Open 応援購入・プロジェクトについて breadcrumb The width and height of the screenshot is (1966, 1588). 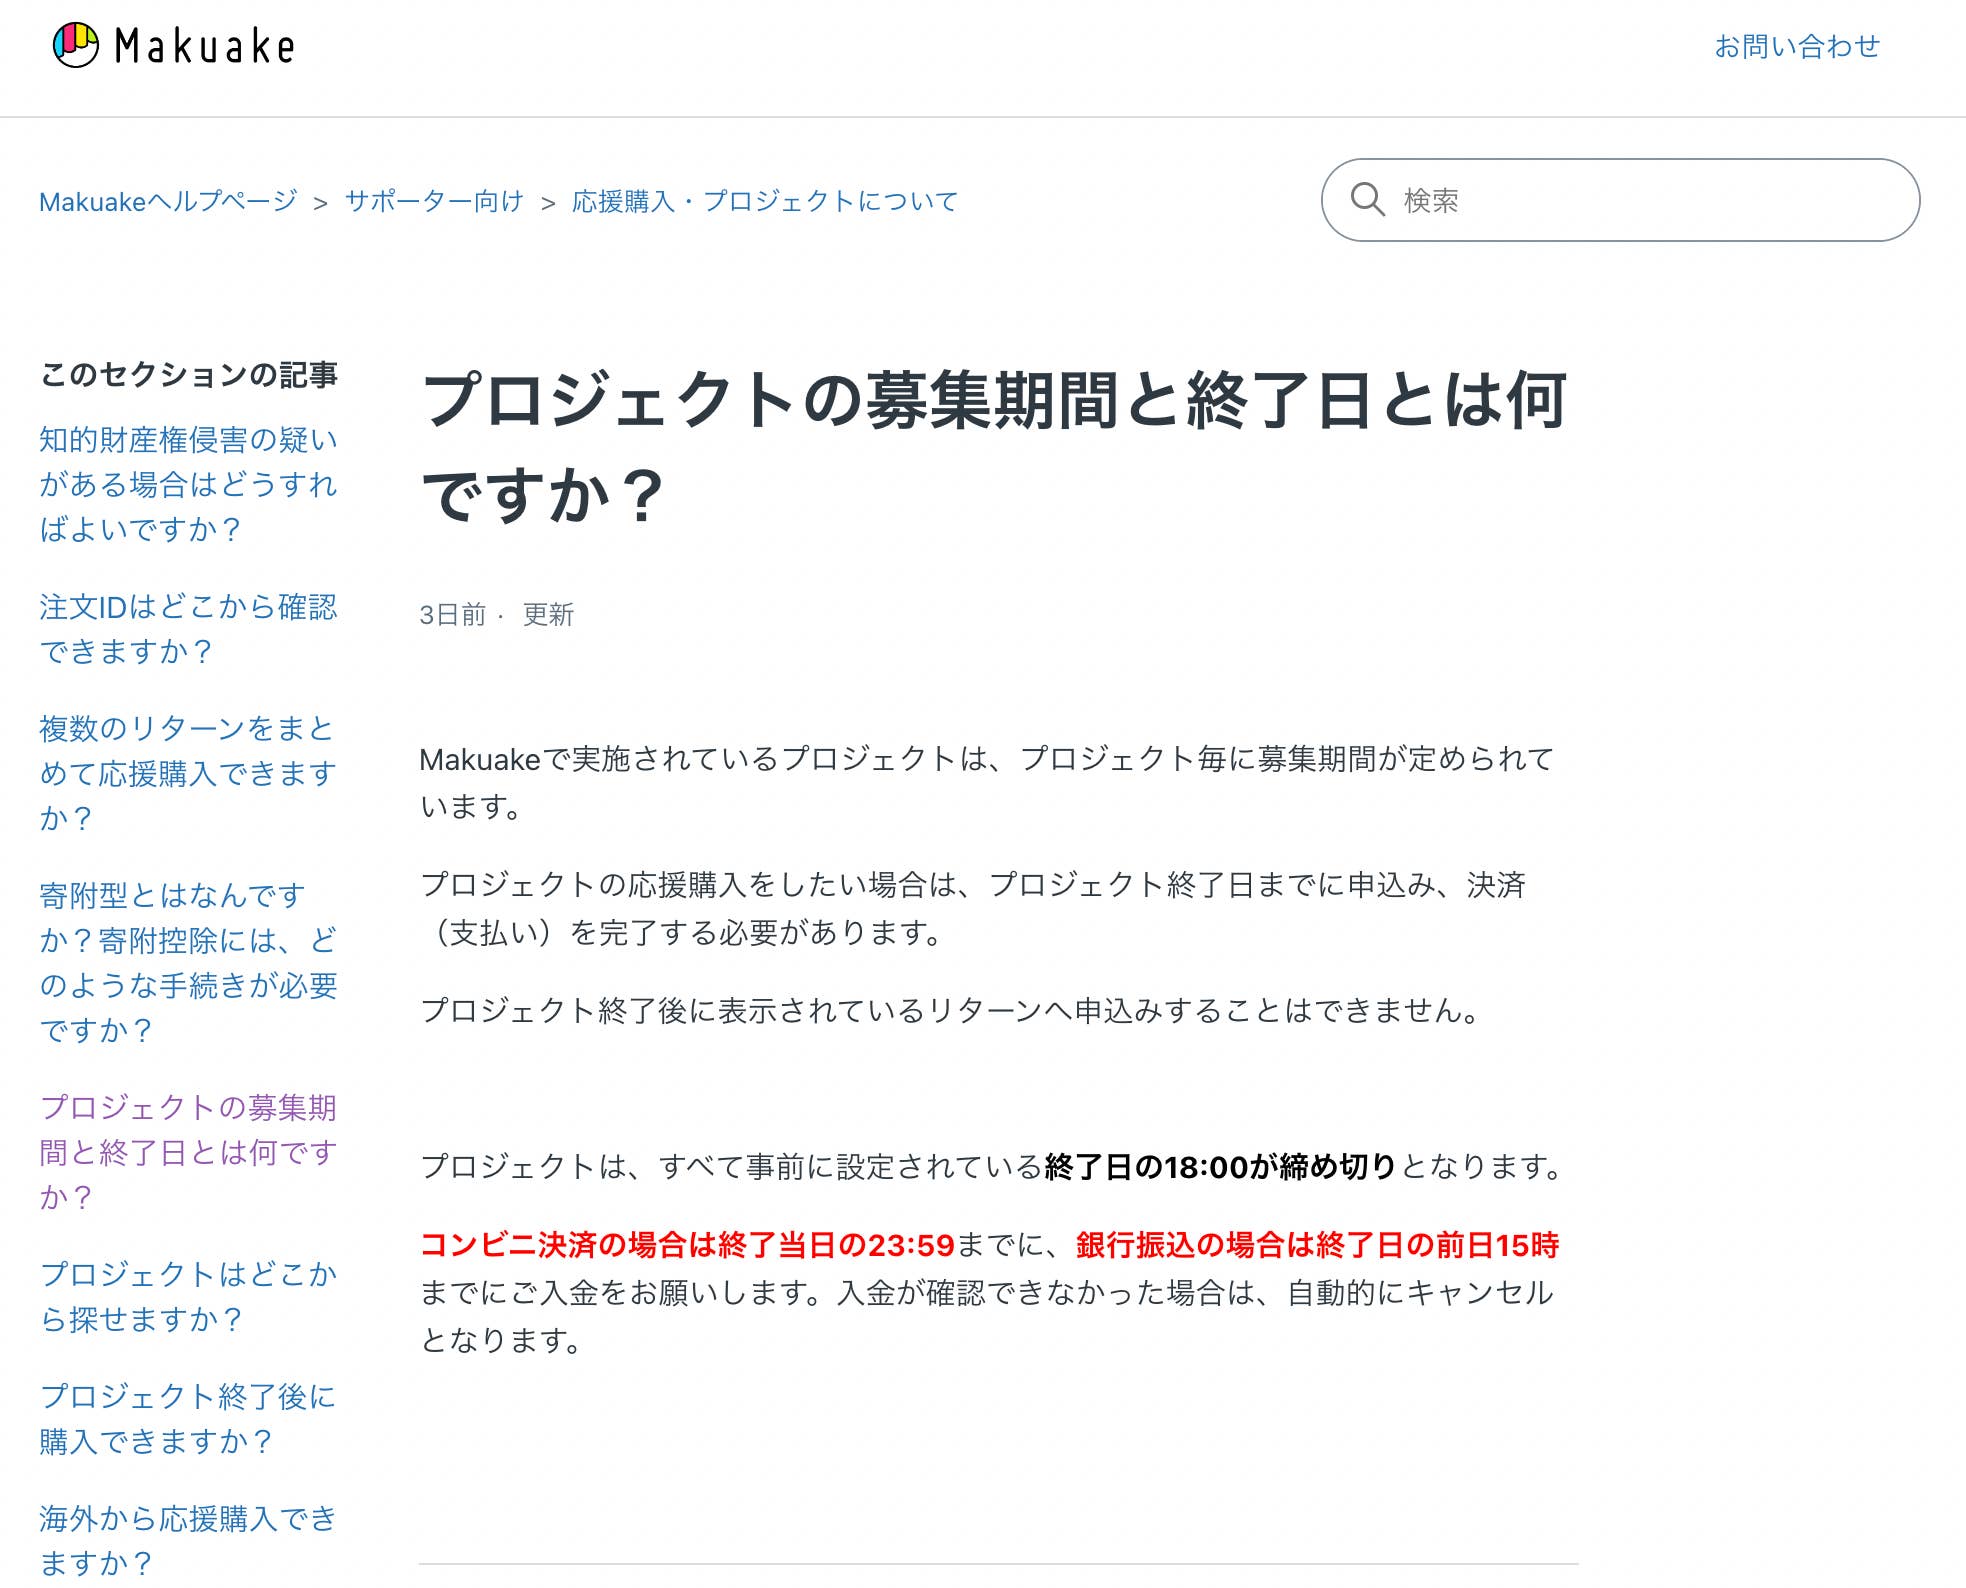(x=765, y=201)
